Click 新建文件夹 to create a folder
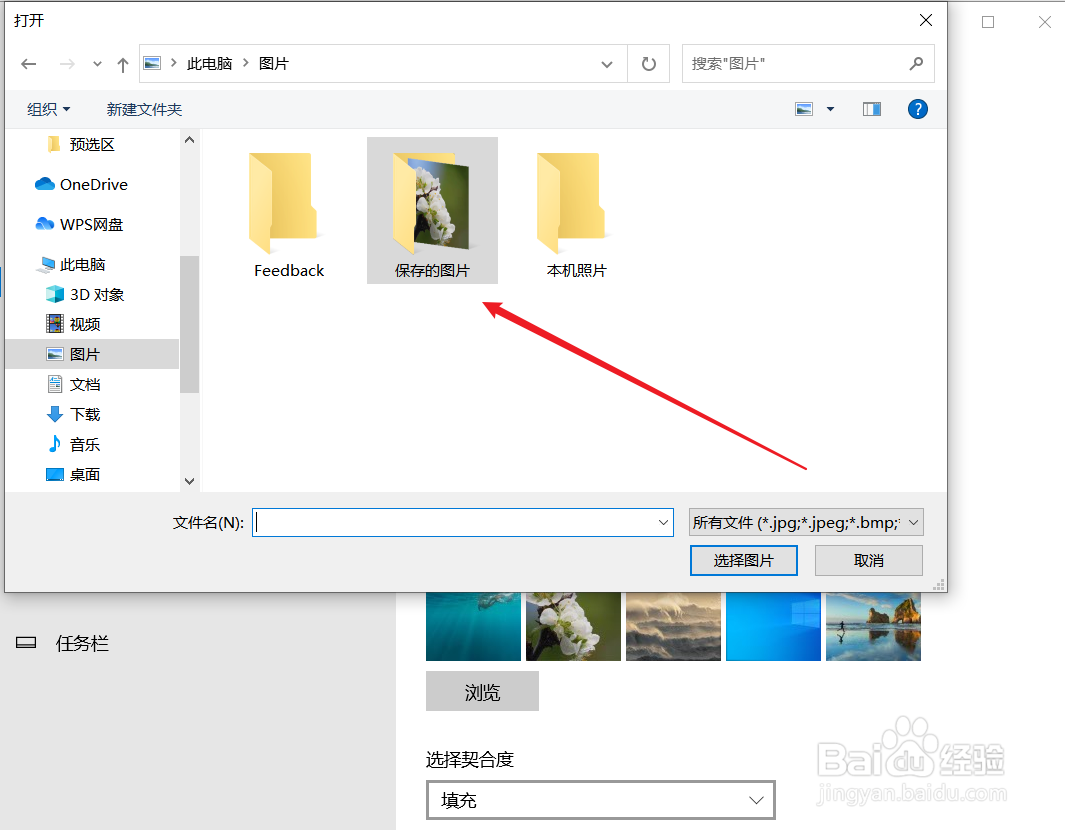This screenshot has width=1065, height=830. pos(144,109)
